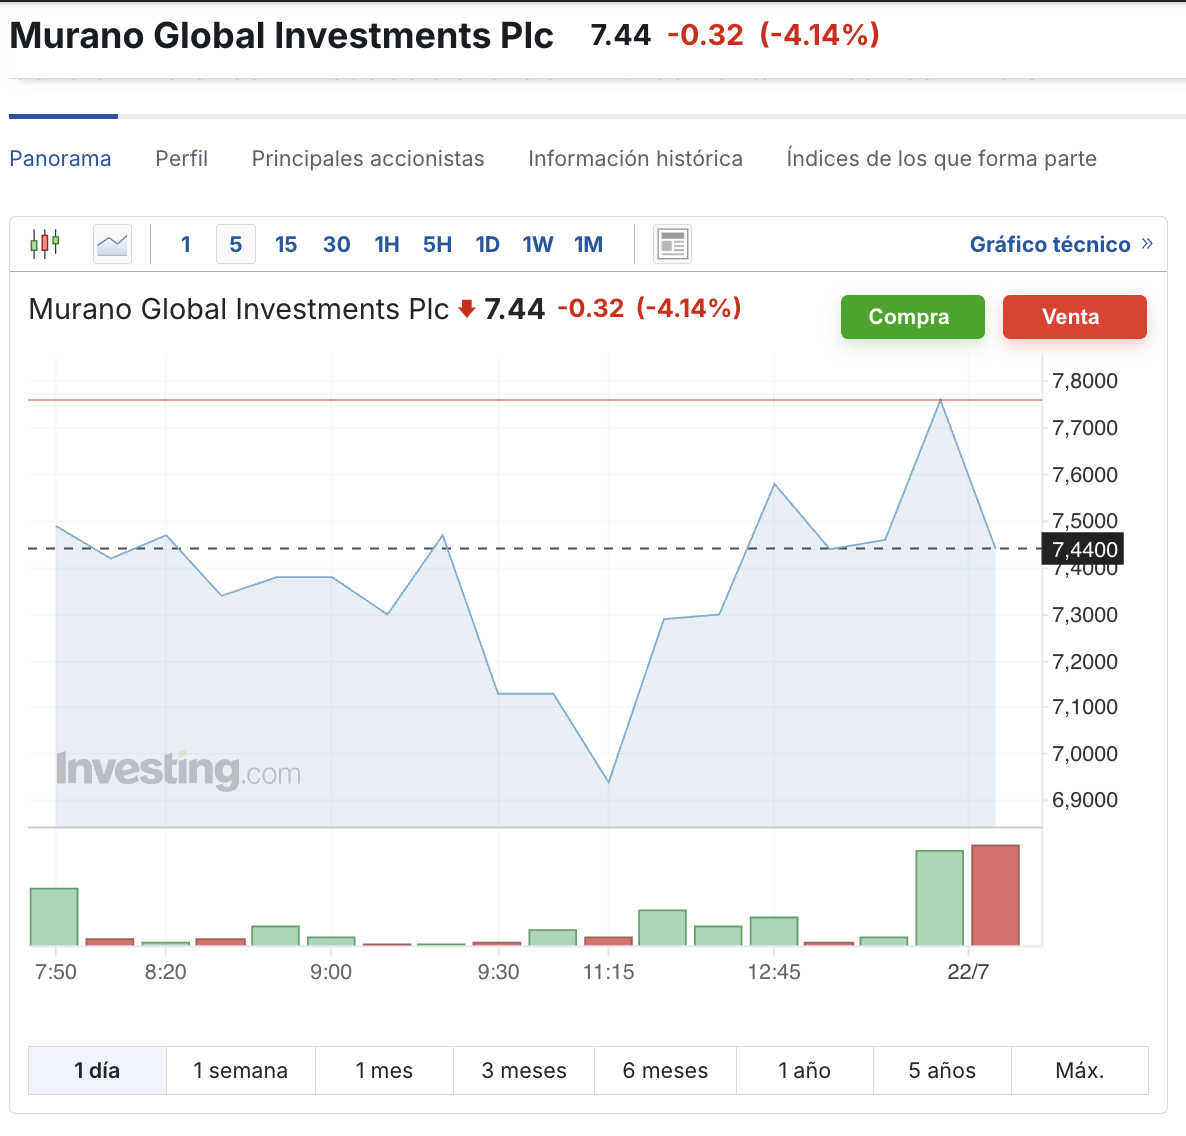This screenshot has height=1136, width=1186.
Task: Open Información histórica tab
Action: click(x=635, y=159)
